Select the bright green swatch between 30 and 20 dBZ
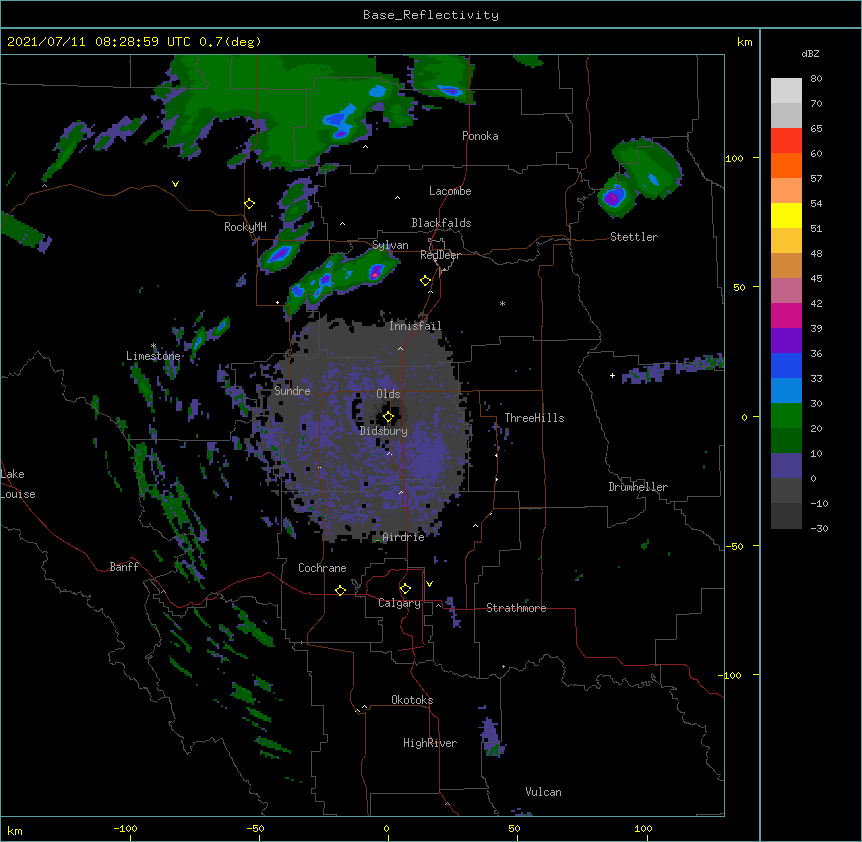This screenshot has width=862, height=842. pos(786,416)
